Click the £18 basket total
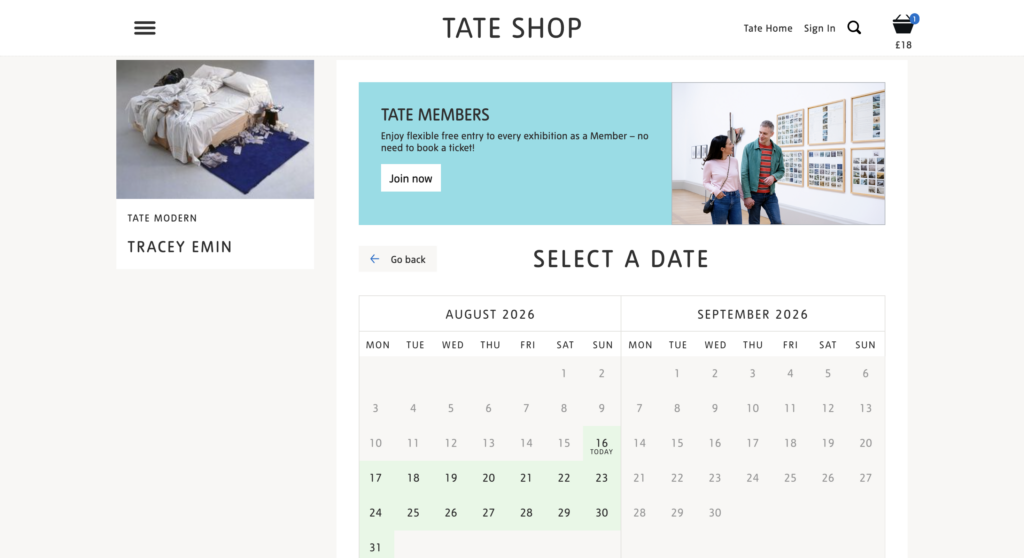The height and width of the screenshot is (558, 1024). (x=903, y=45)
